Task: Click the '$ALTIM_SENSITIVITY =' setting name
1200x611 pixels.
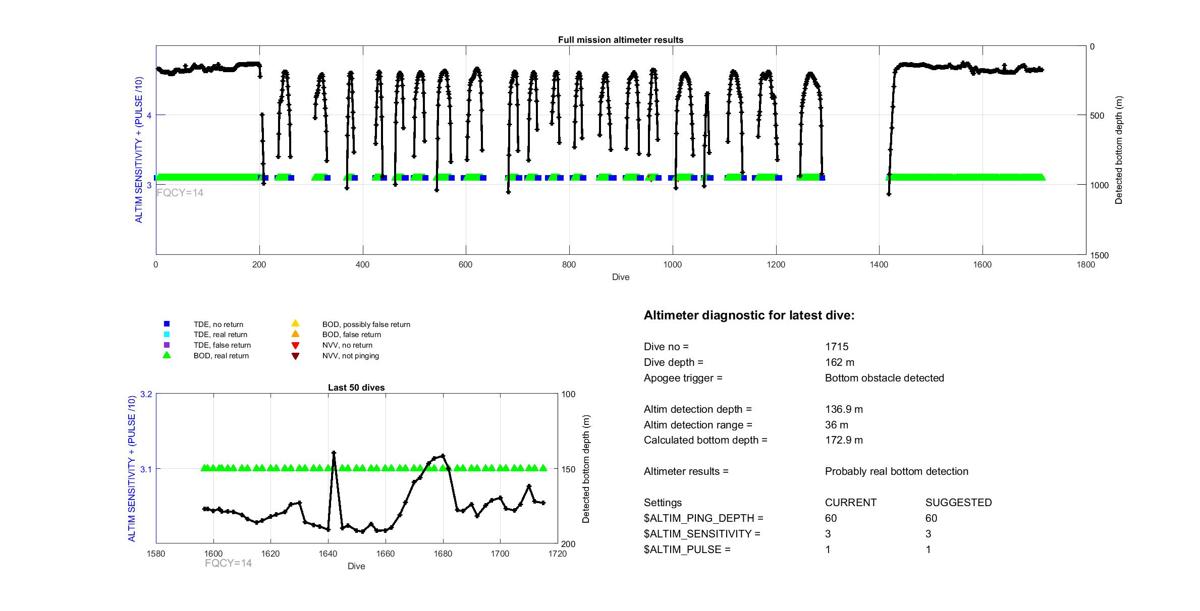Action: point(702,534)
